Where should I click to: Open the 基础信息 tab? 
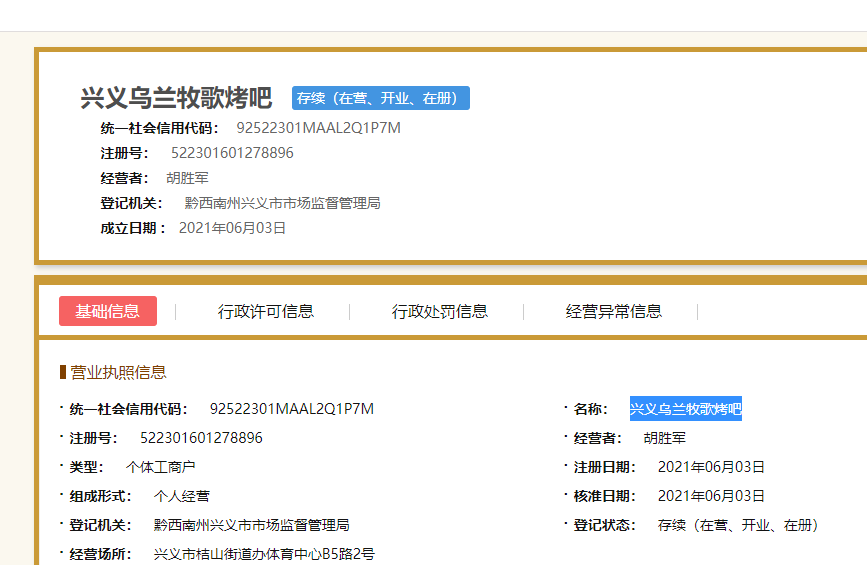108,311
